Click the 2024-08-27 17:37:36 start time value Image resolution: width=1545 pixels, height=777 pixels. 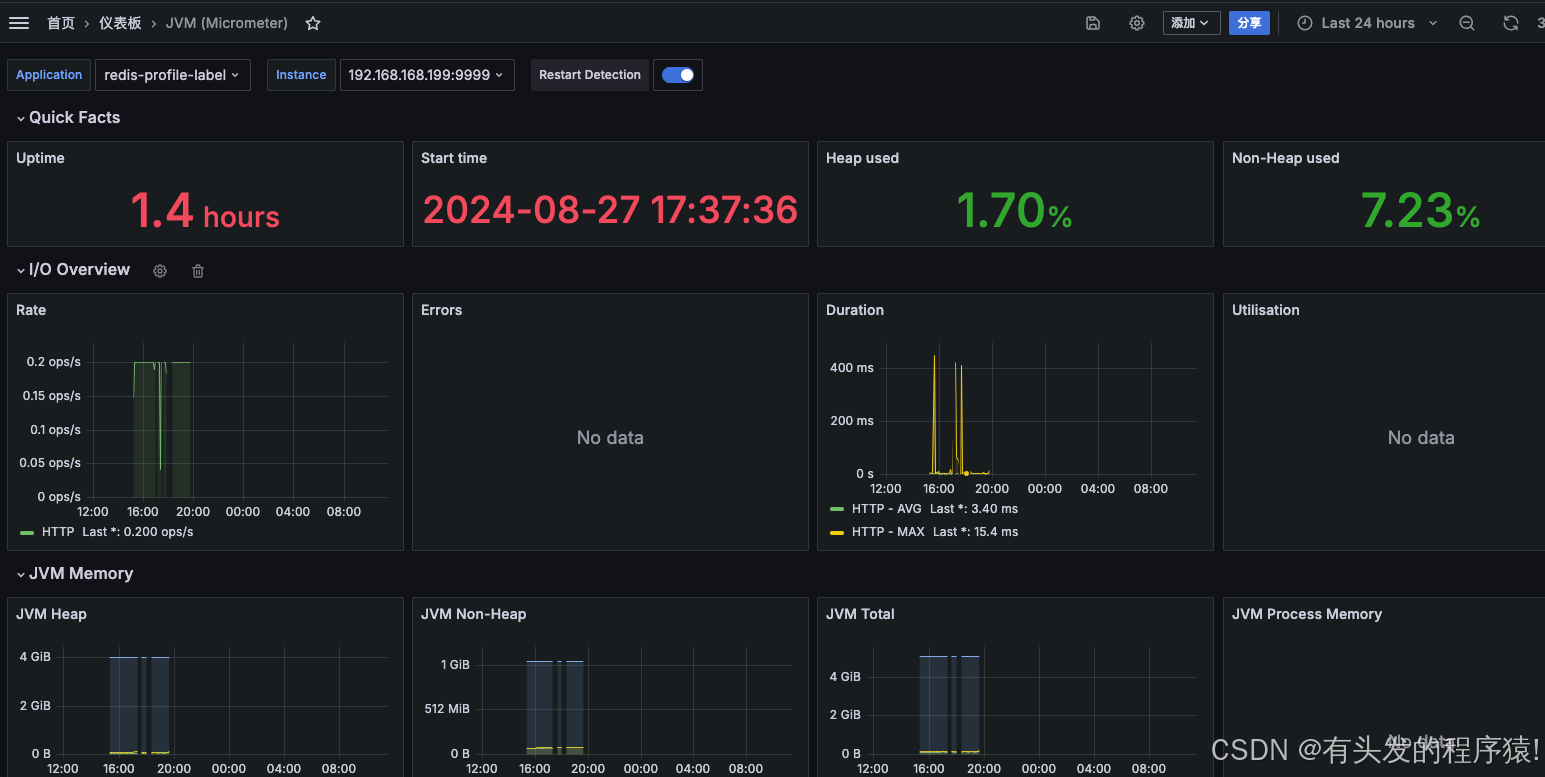point(610,210)
